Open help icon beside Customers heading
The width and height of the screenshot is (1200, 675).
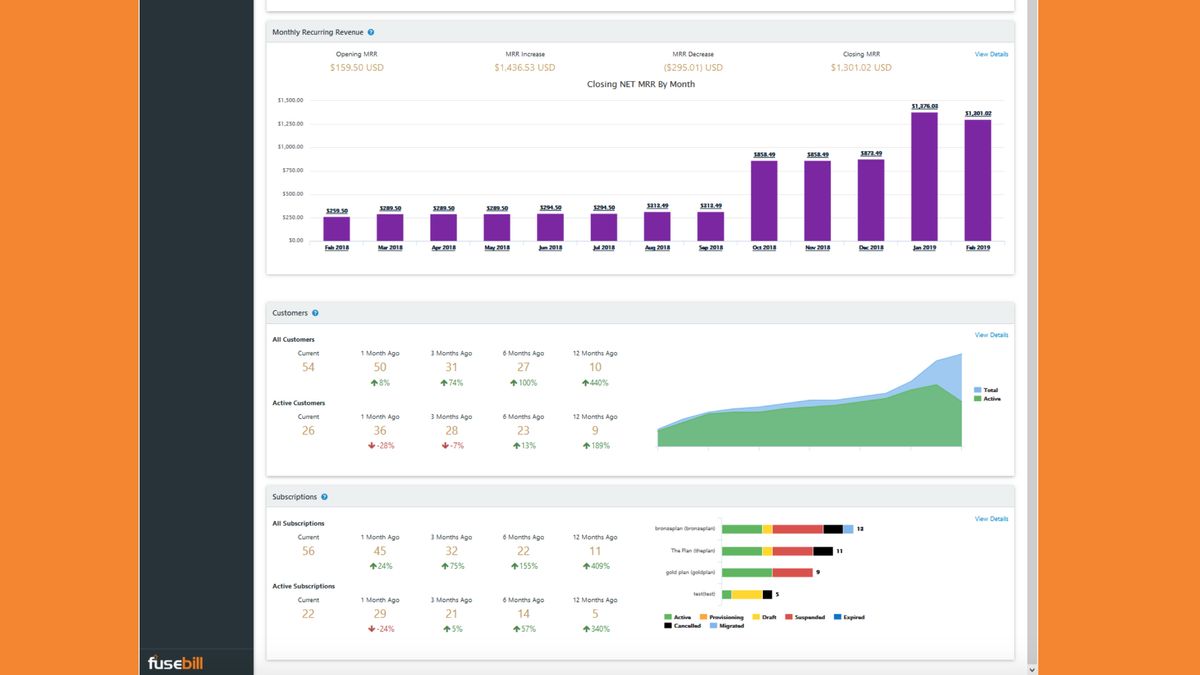315,313
